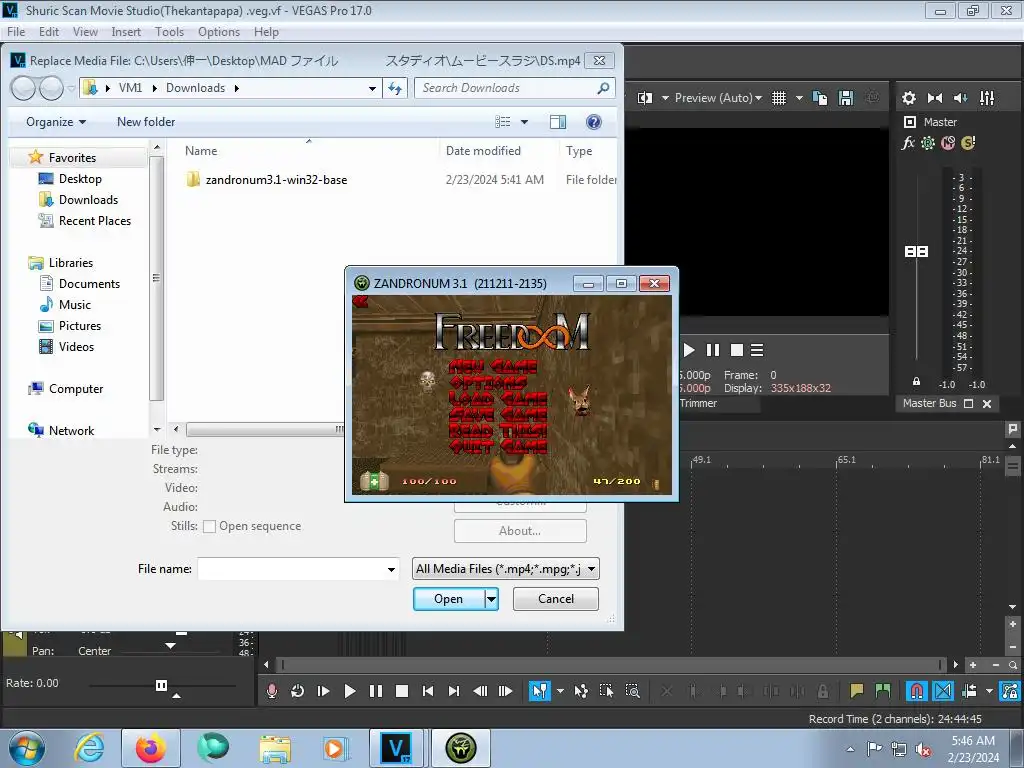Open the Open button split arrow

pos(492,599)
